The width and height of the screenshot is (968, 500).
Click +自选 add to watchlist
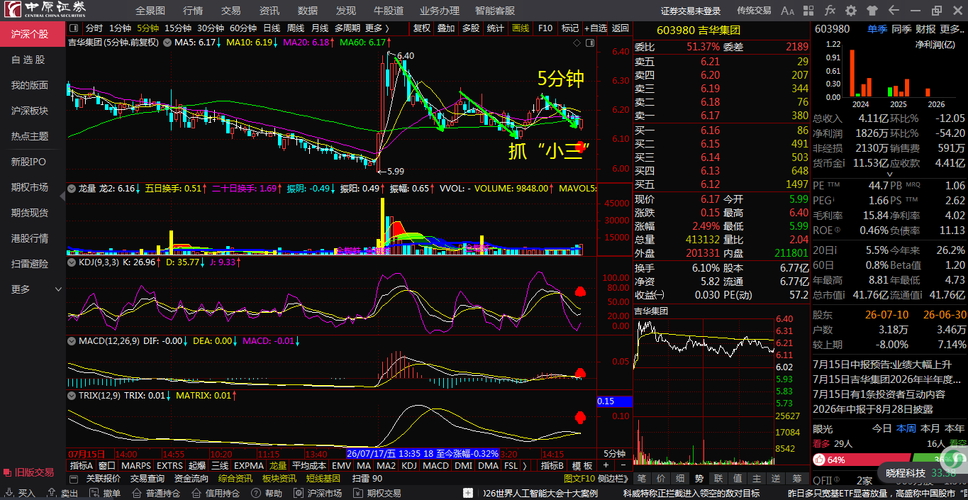pyautogui.click(x=595, y=28)
